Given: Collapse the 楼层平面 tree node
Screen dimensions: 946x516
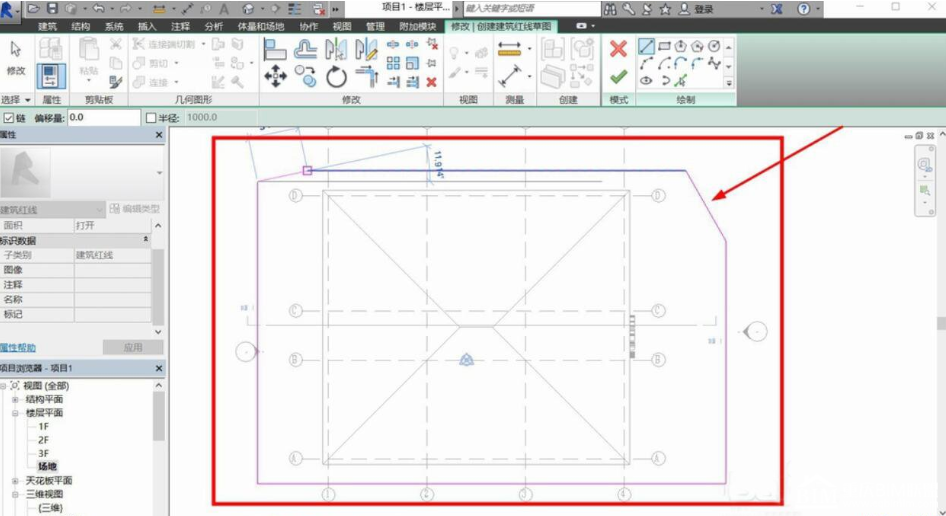Looking at the screenshot, I should point(15,413).
